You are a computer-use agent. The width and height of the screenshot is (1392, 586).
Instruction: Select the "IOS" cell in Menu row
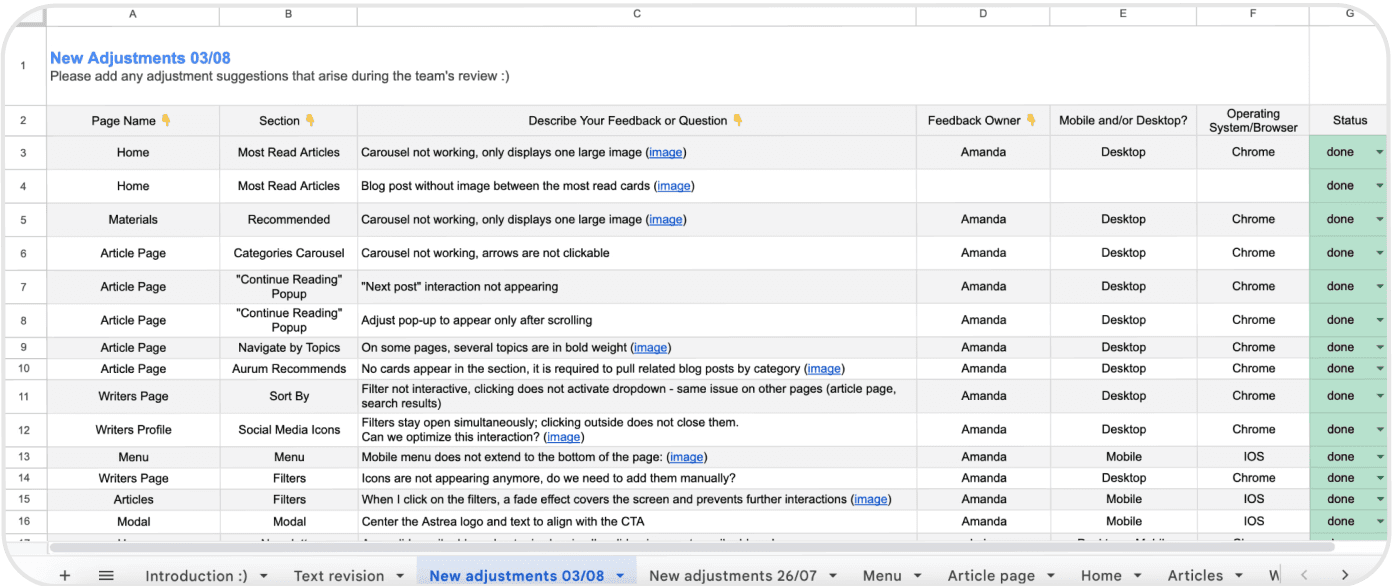1253,457
